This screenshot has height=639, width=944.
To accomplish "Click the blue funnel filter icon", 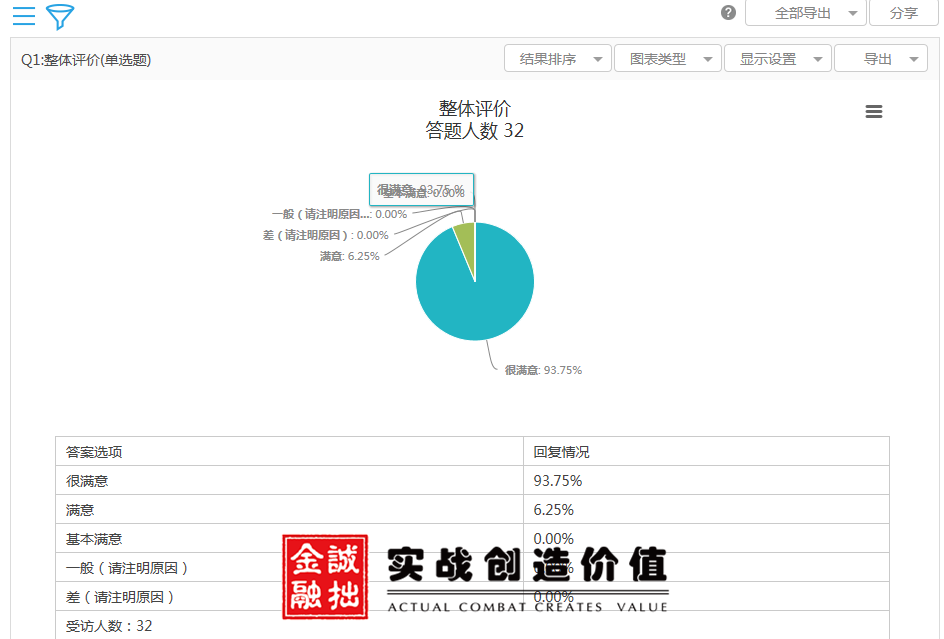I will tap(60, 16).
